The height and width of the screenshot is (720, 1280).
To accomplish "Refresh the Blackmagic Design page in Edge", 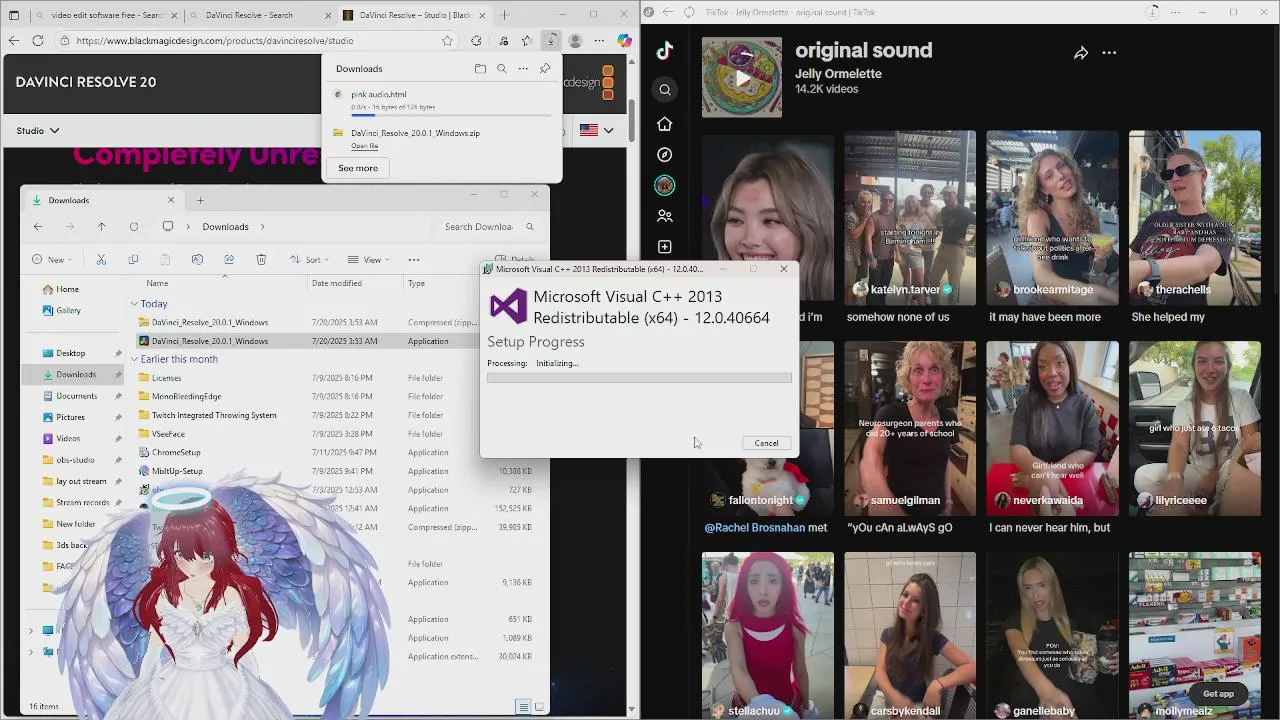I will tap(38, 41).
